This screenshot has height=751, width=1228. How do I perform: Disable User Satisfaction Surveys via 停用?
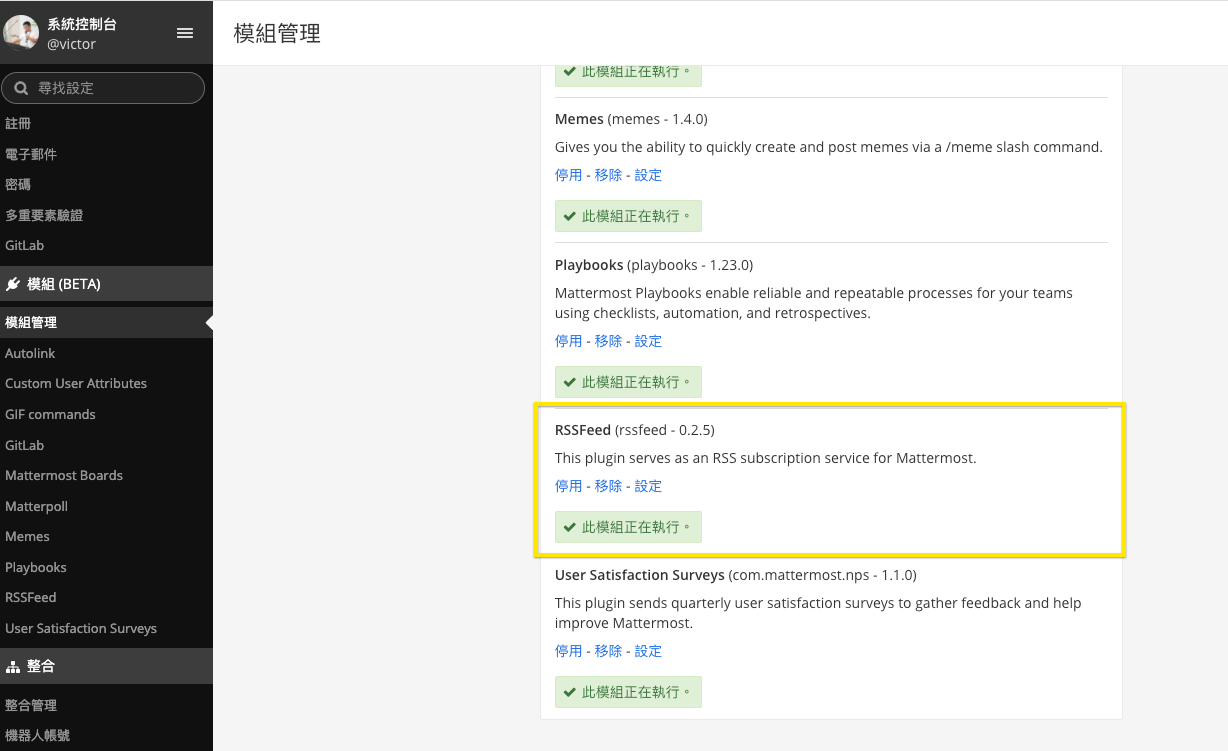coord(568,651)
